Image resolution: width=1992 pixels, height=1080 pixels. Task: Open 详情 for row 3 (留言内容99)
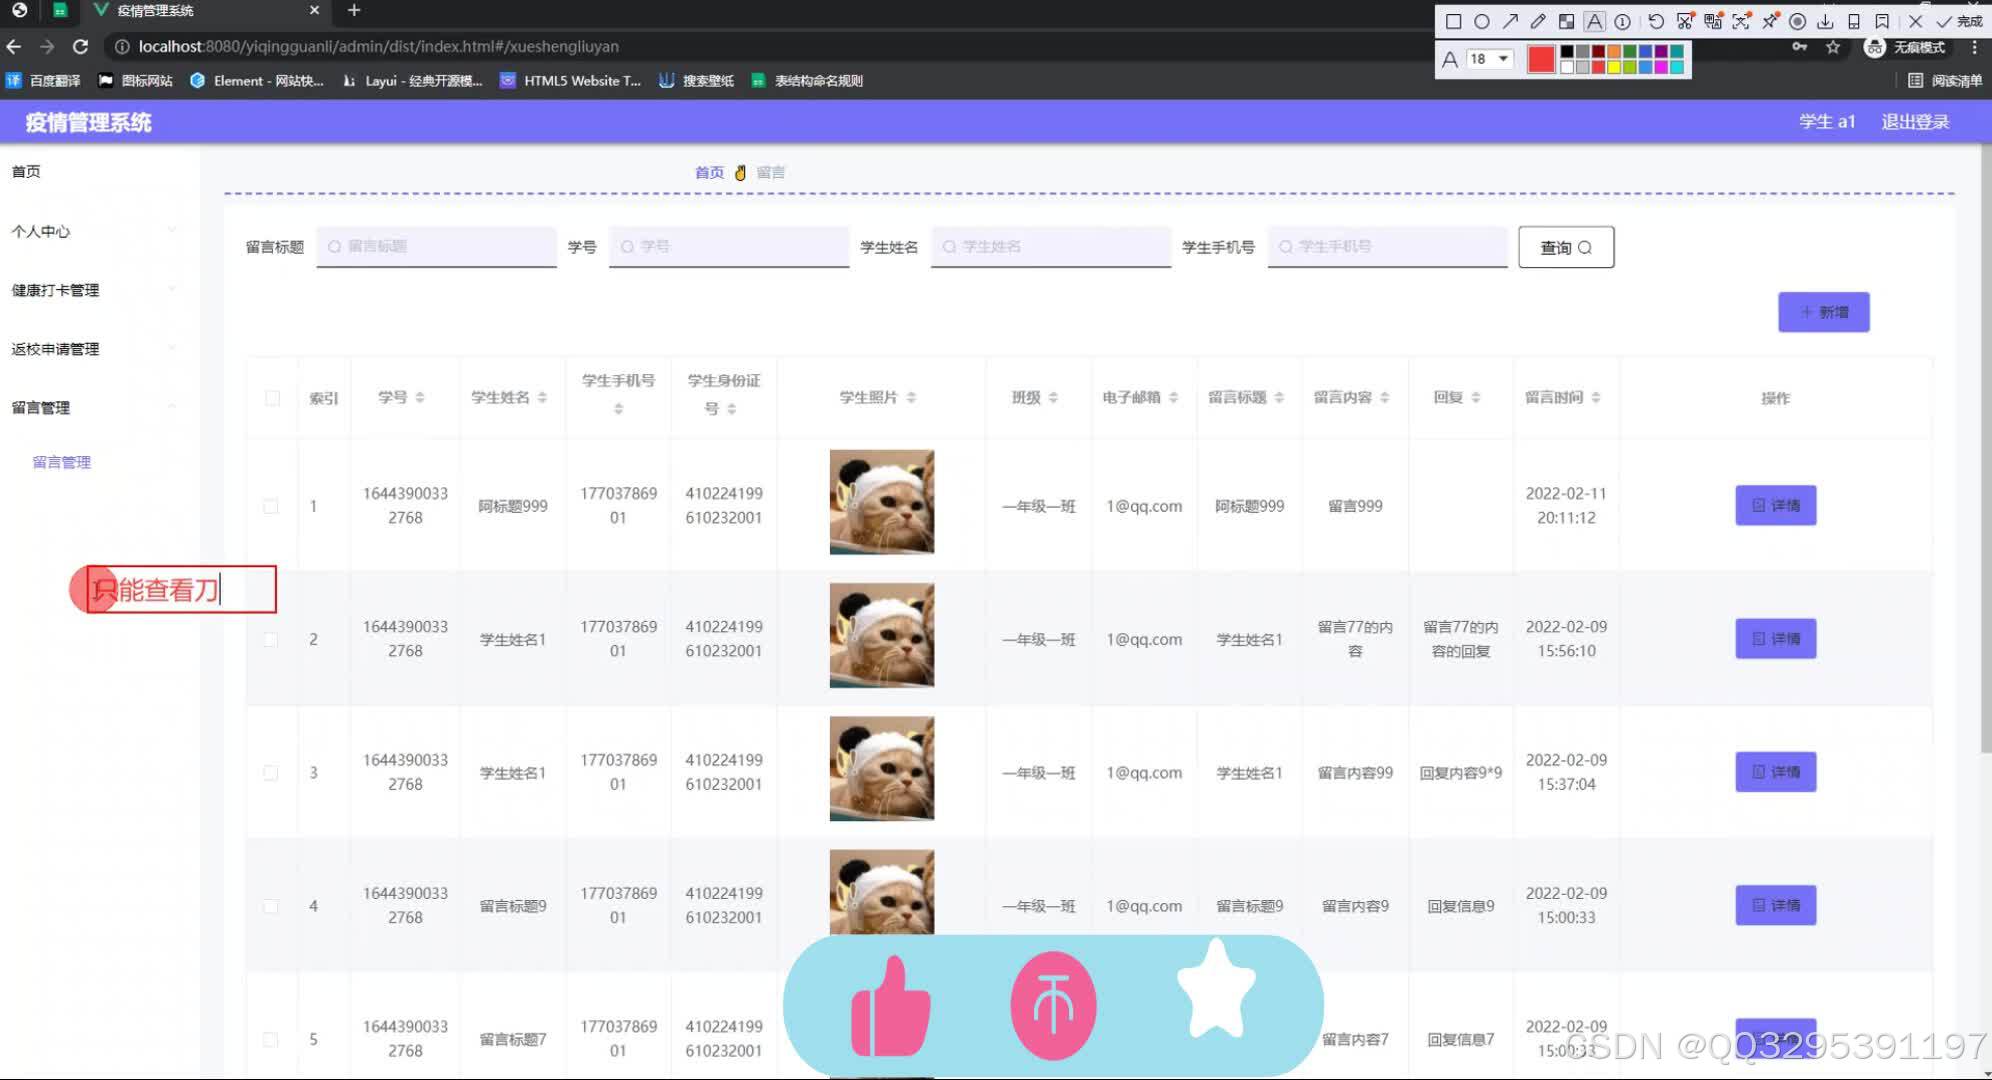coord(1776,772)
